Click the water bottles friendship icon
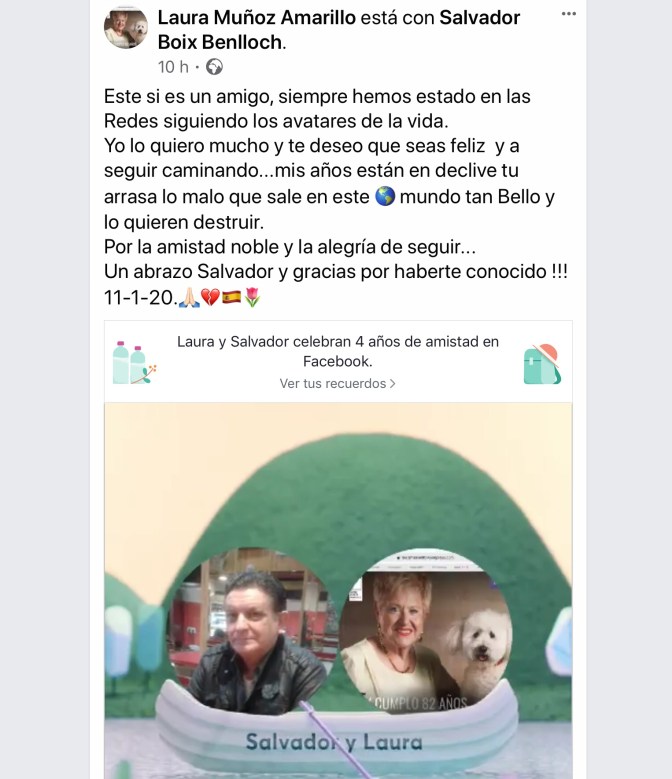The image size is (672, 779). pyautogui.click(x=134, y=363)
